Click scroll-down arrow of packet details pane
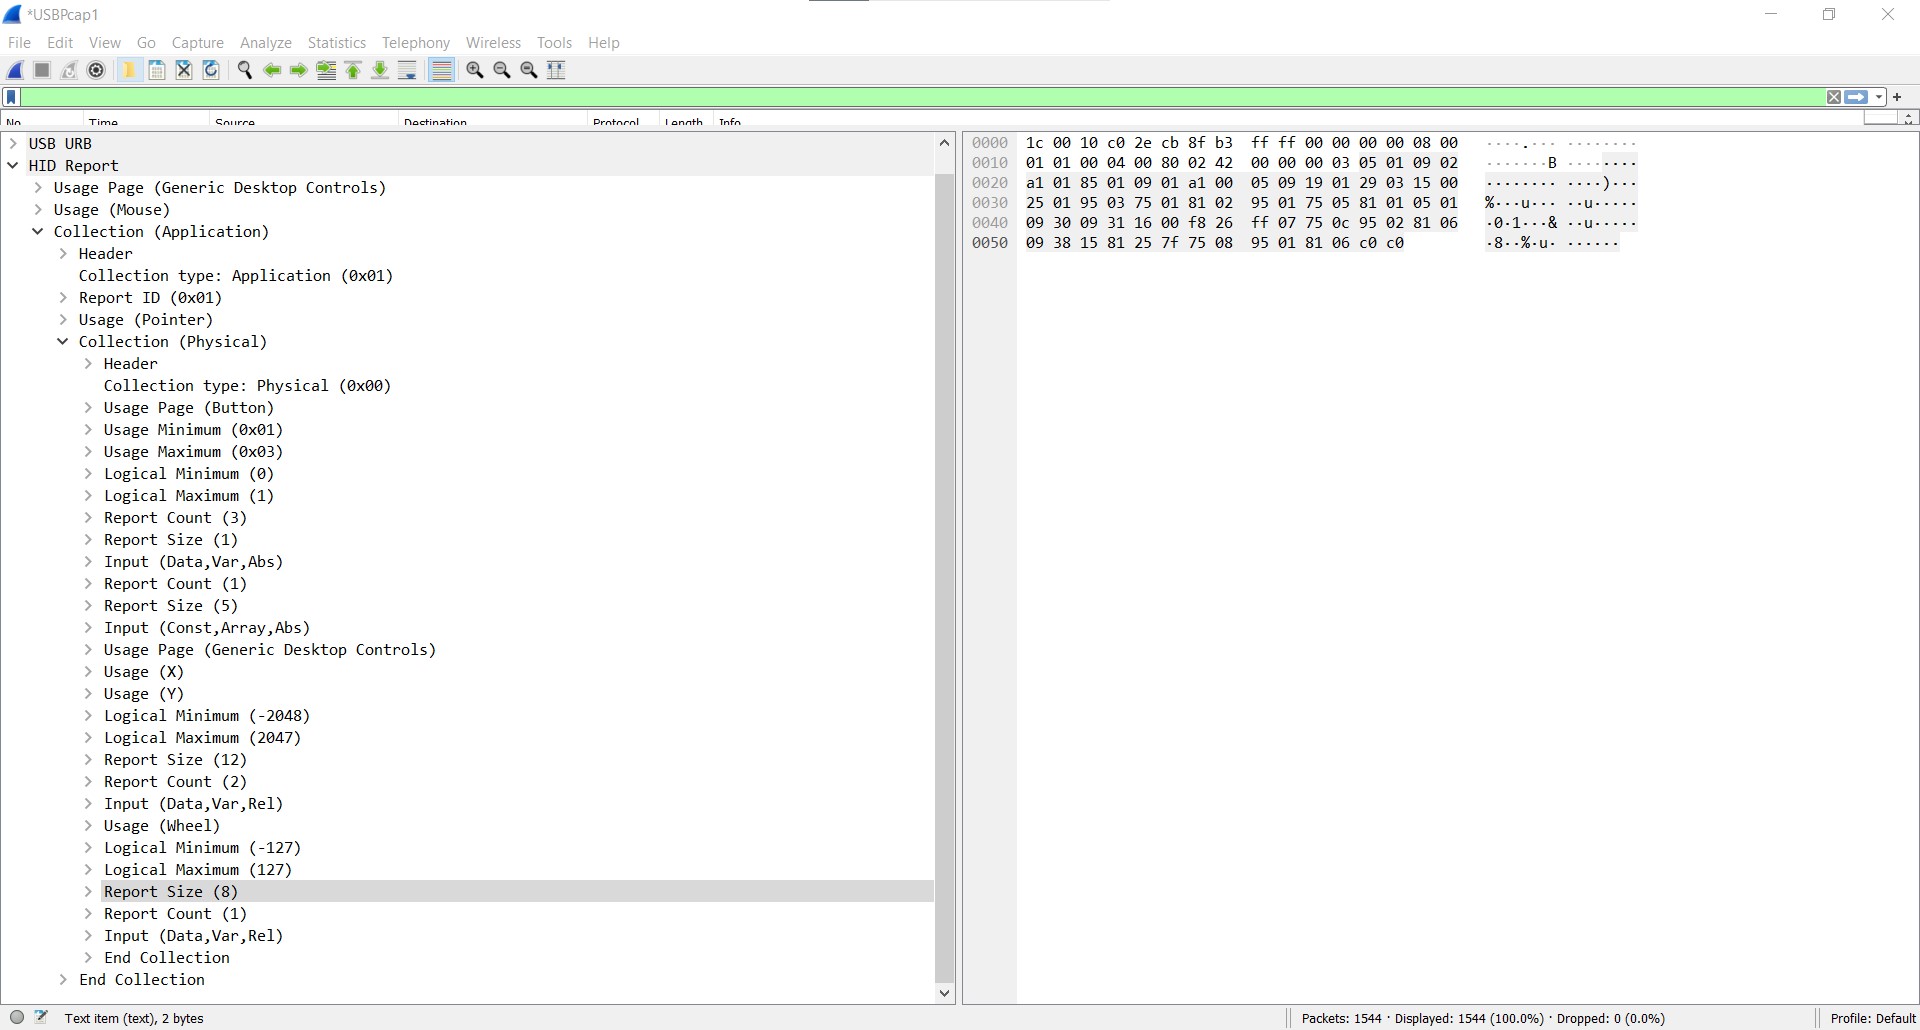The height and width of the screenshot is (1030, 1920). [945, 993]
